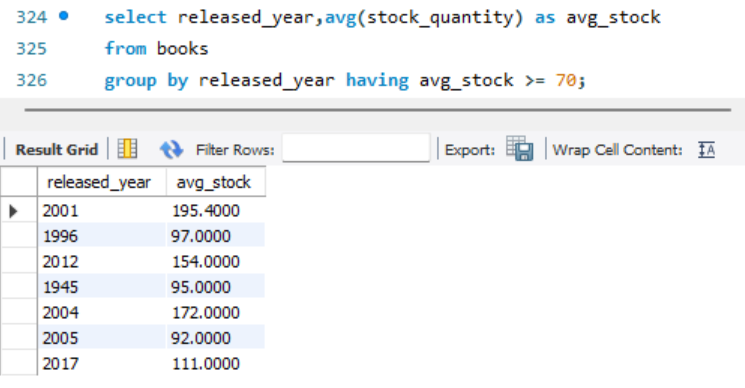The height and width of the screenshot is (388, 745).
Task: Click line number 326 in gutter
Action: [x=32, y=80]
